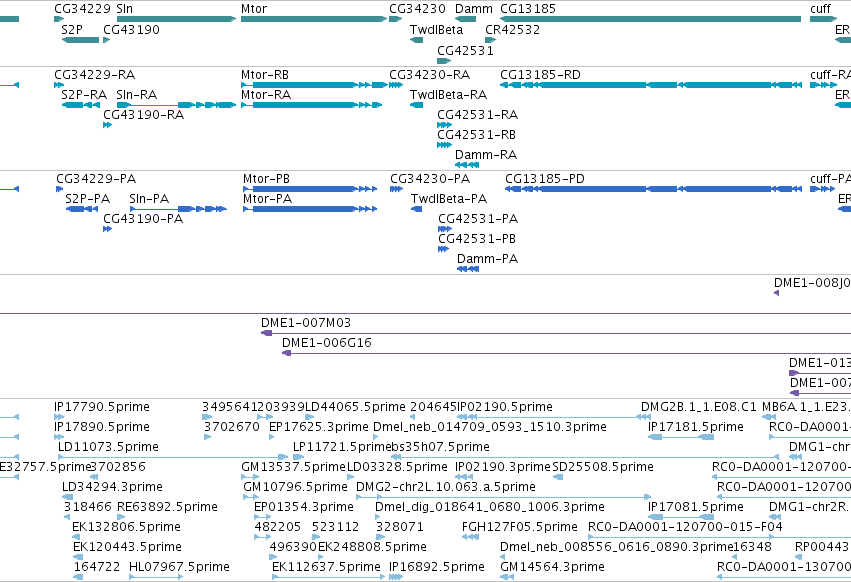The height and width of the screenshot is (582, 851).
Task: Click EST label HL07967.5prime
Action: tap(180, 567)
